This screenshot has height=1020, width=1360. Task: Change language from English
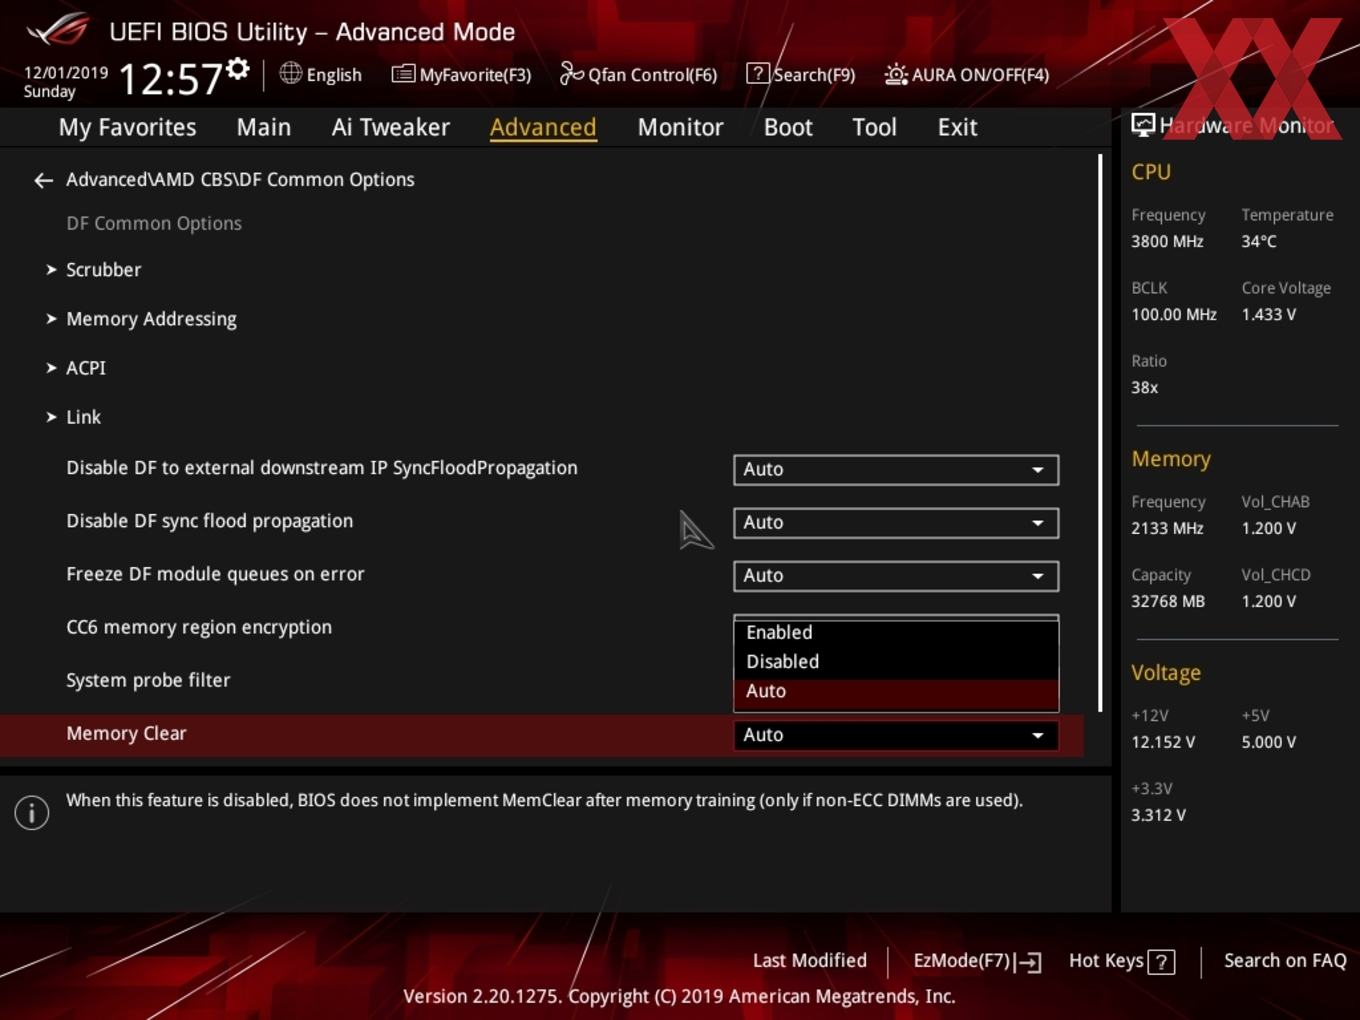click(x=334, y=75)
